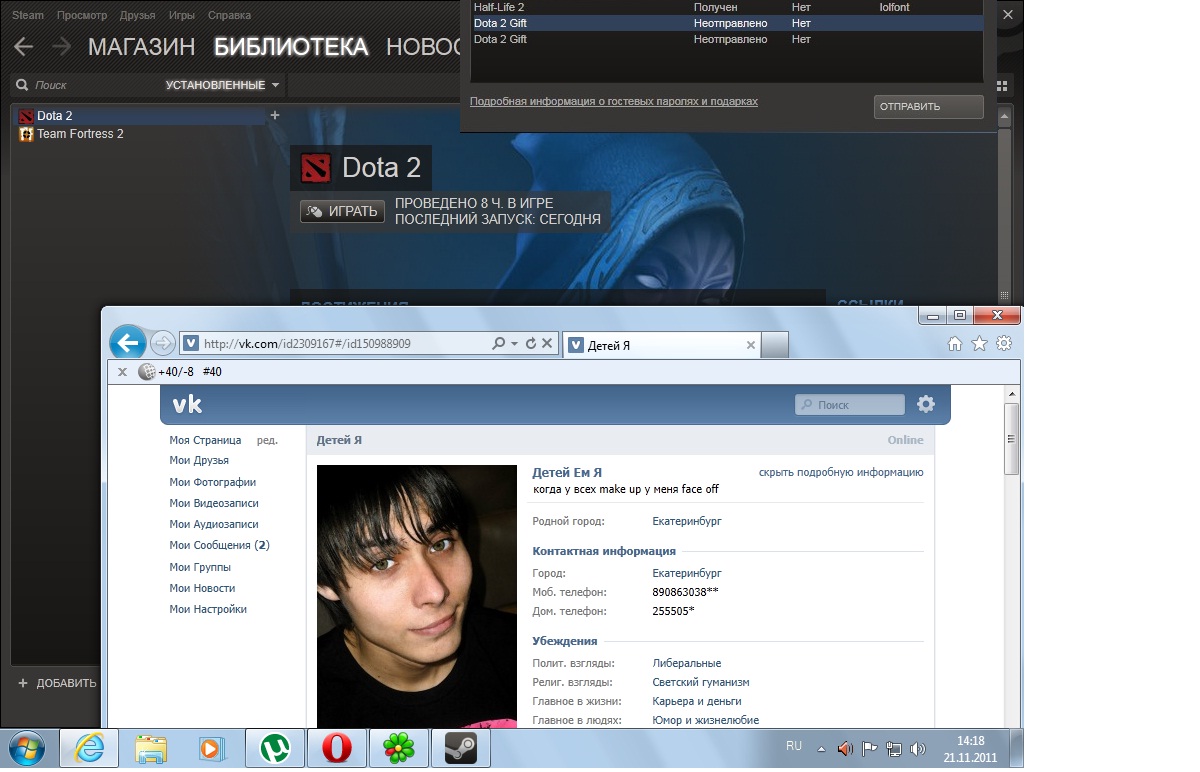Click the Либеральные political views link
Image resolution: width=1200 pixels, height=772 pixels.
[686, 663]
